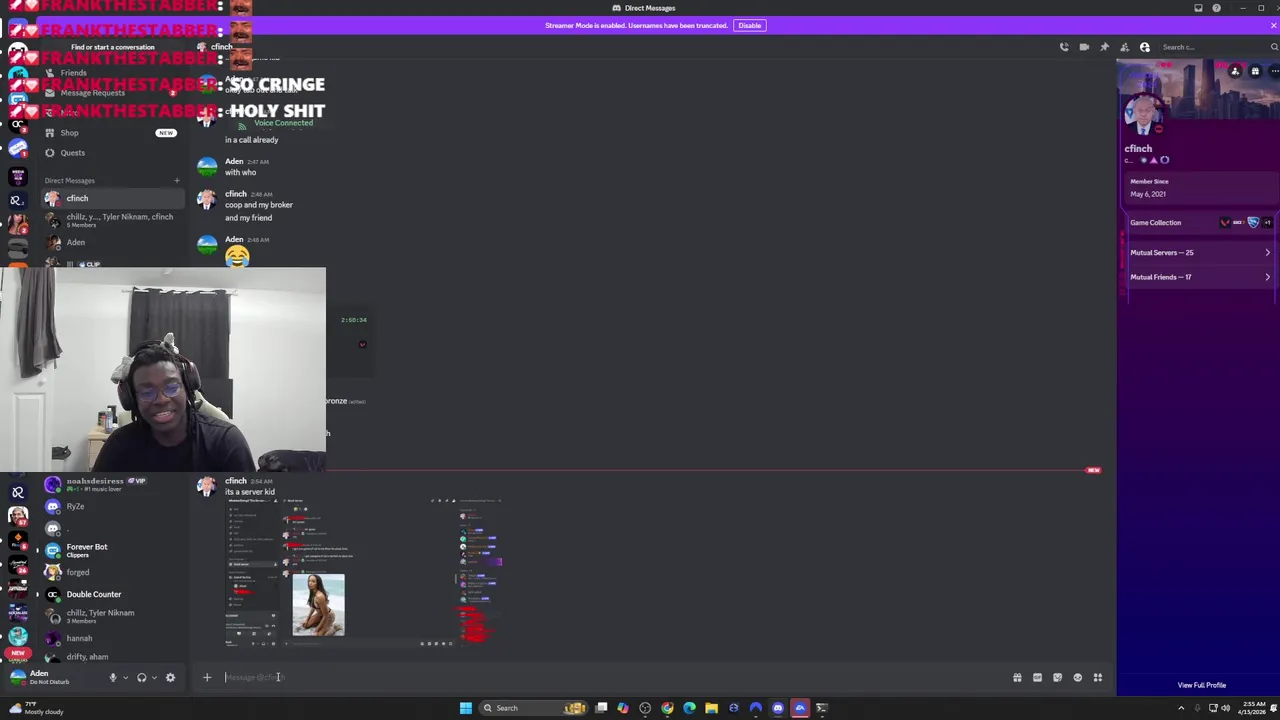Screen dimensions: 1280x720
Task: Open chillz, Tyler Niknam group chat
Action: pyautogui.click(x=112, y=616)
